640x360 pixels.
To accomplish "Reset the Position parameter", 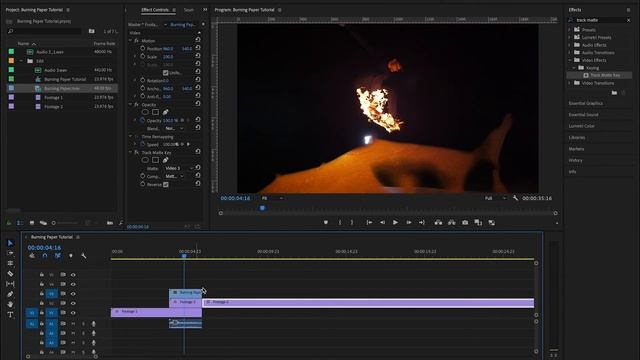I will (x=198, y=48).
